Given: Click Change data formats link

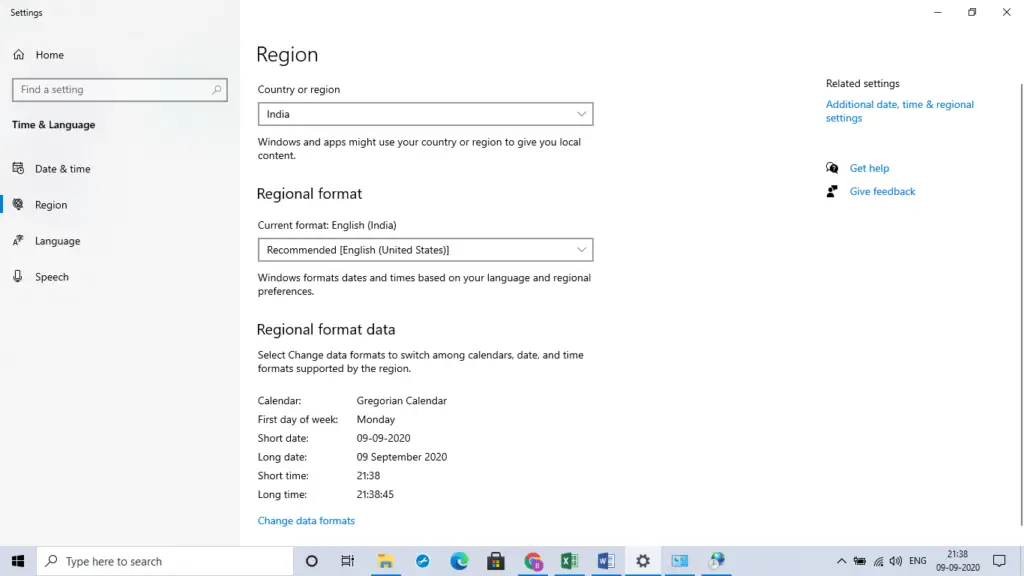Looking at the screenshot, I should (x=306, y=520).
